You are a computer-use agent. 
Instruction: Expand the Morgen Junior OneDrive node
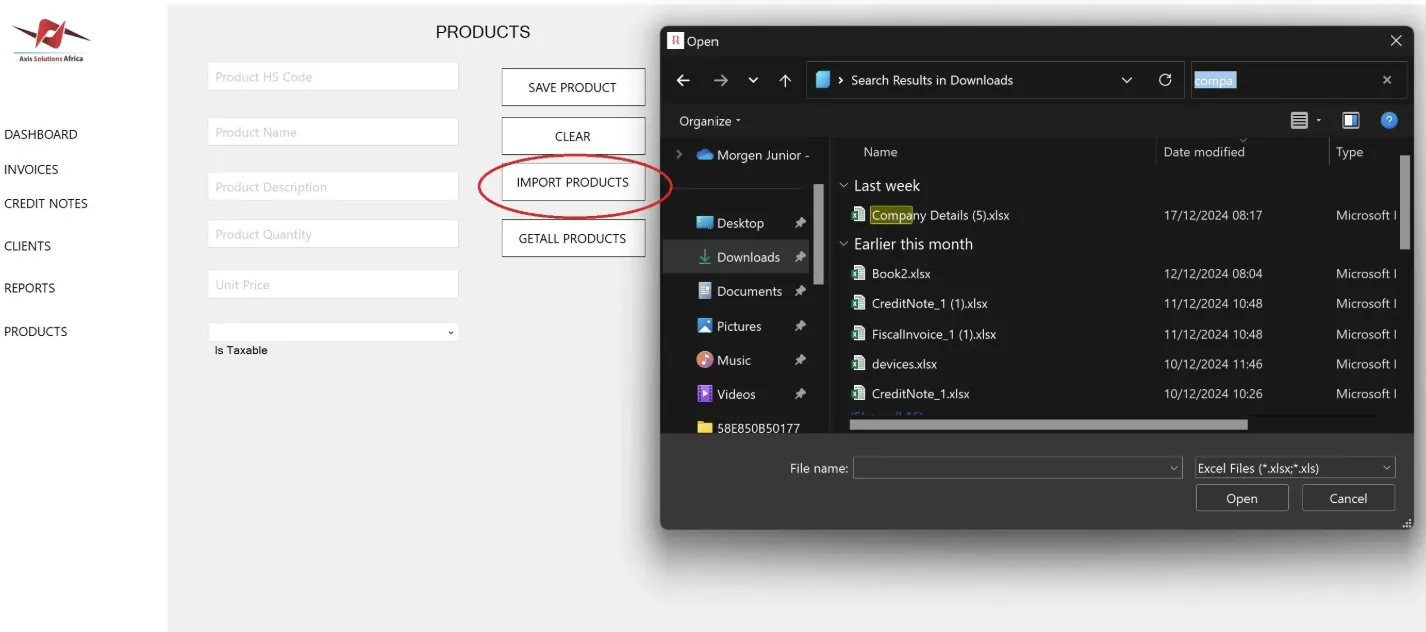[680, 155]
